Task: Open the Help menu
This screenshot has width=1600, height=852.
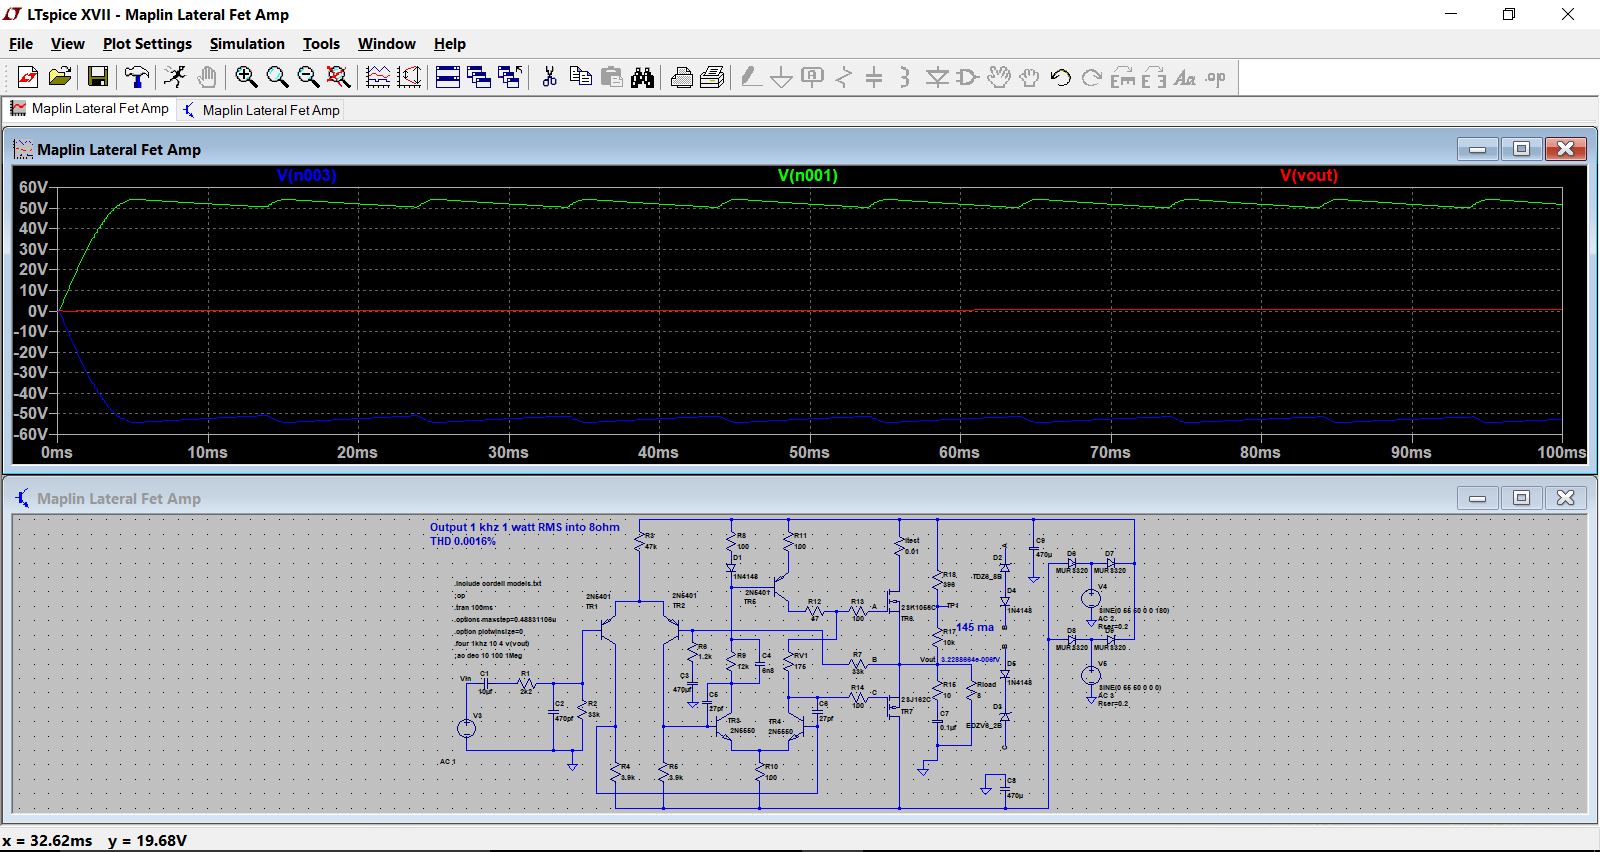Action: pos(450,44)
